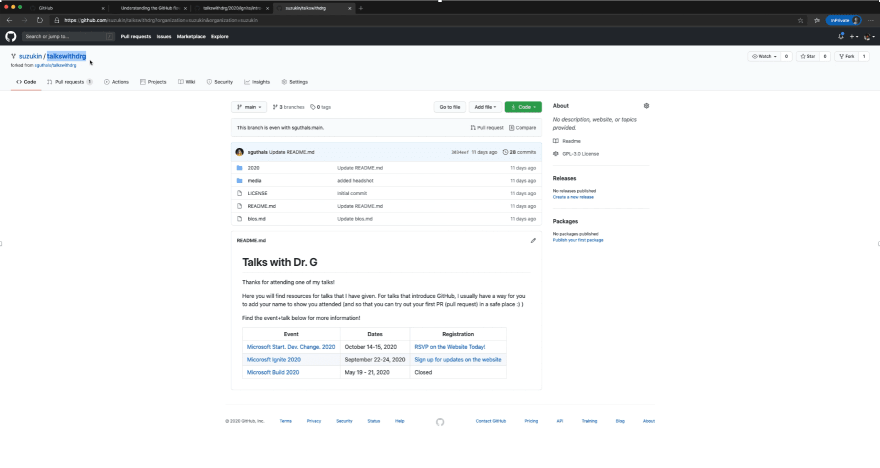
Task: Open the Security tab
Action: pyautogui.click(x=219, y=82)
